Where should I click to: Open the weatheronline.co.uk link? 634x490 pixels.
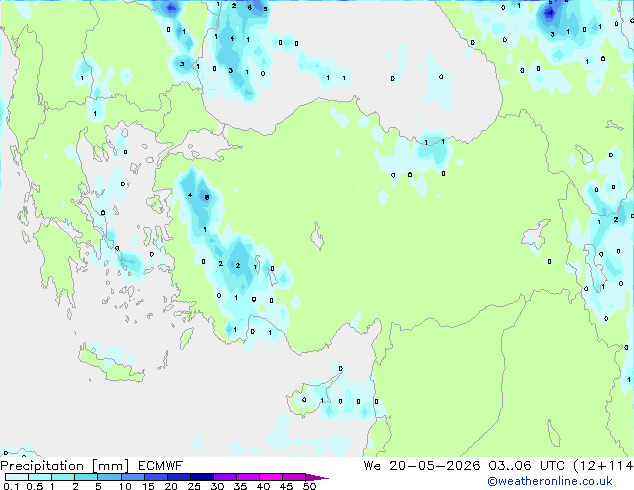click(x=550, y=481)
